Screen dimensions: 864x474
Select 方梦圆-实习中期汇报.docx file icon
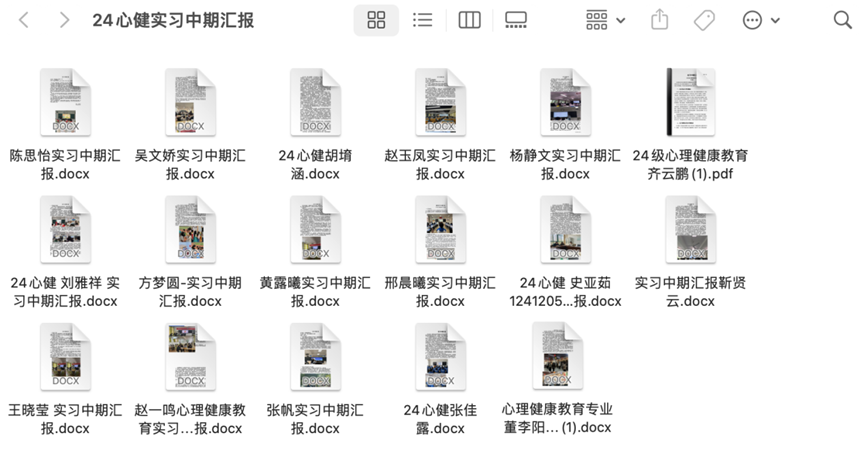point(191,229)
